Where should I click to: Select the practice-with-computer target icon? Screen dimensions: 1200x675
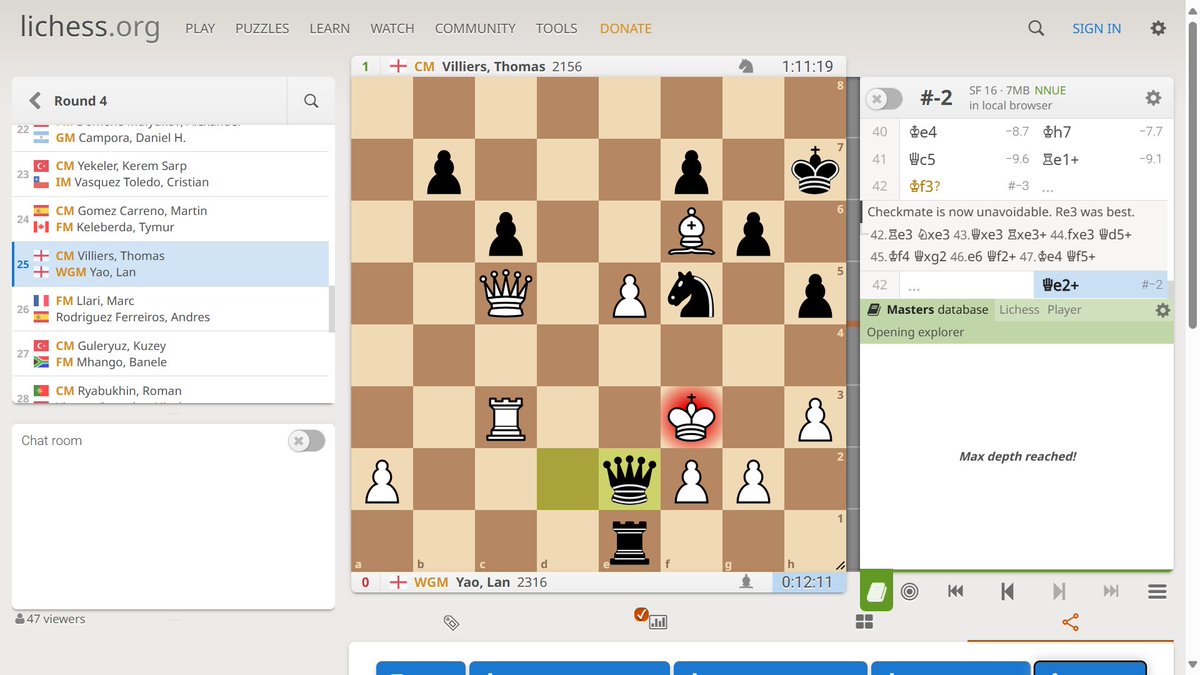(909, 591)
